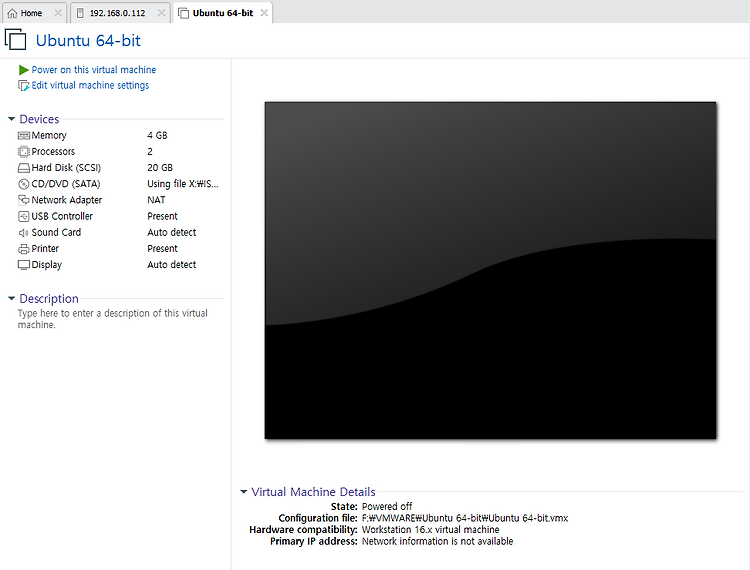Click Printer value Present
The width and height of the screenshot is (750, 570).
click(162, 249)
